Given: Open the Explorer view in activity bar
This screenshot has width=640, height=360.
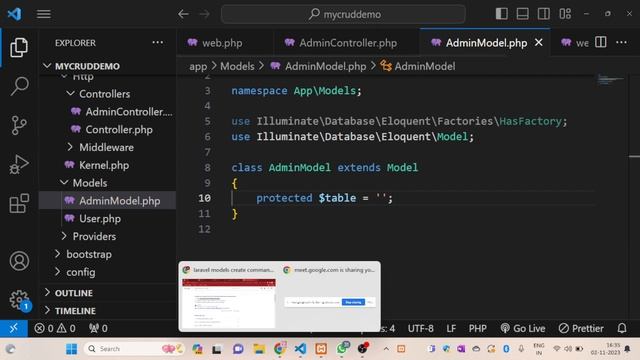Looking at the screenshot, I should [19, 47].
